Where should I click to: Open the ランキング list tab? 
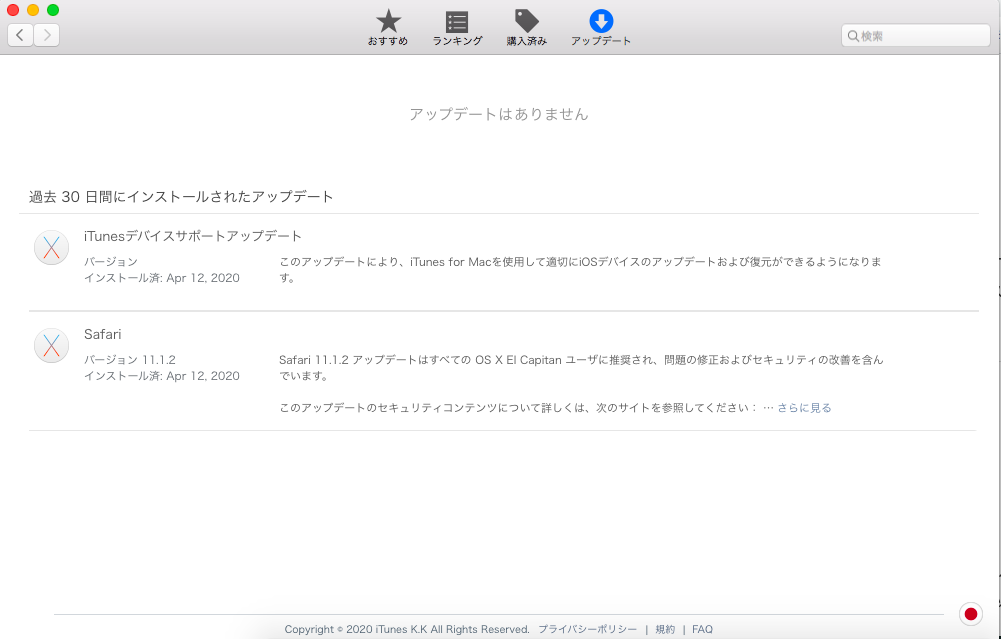457,28
